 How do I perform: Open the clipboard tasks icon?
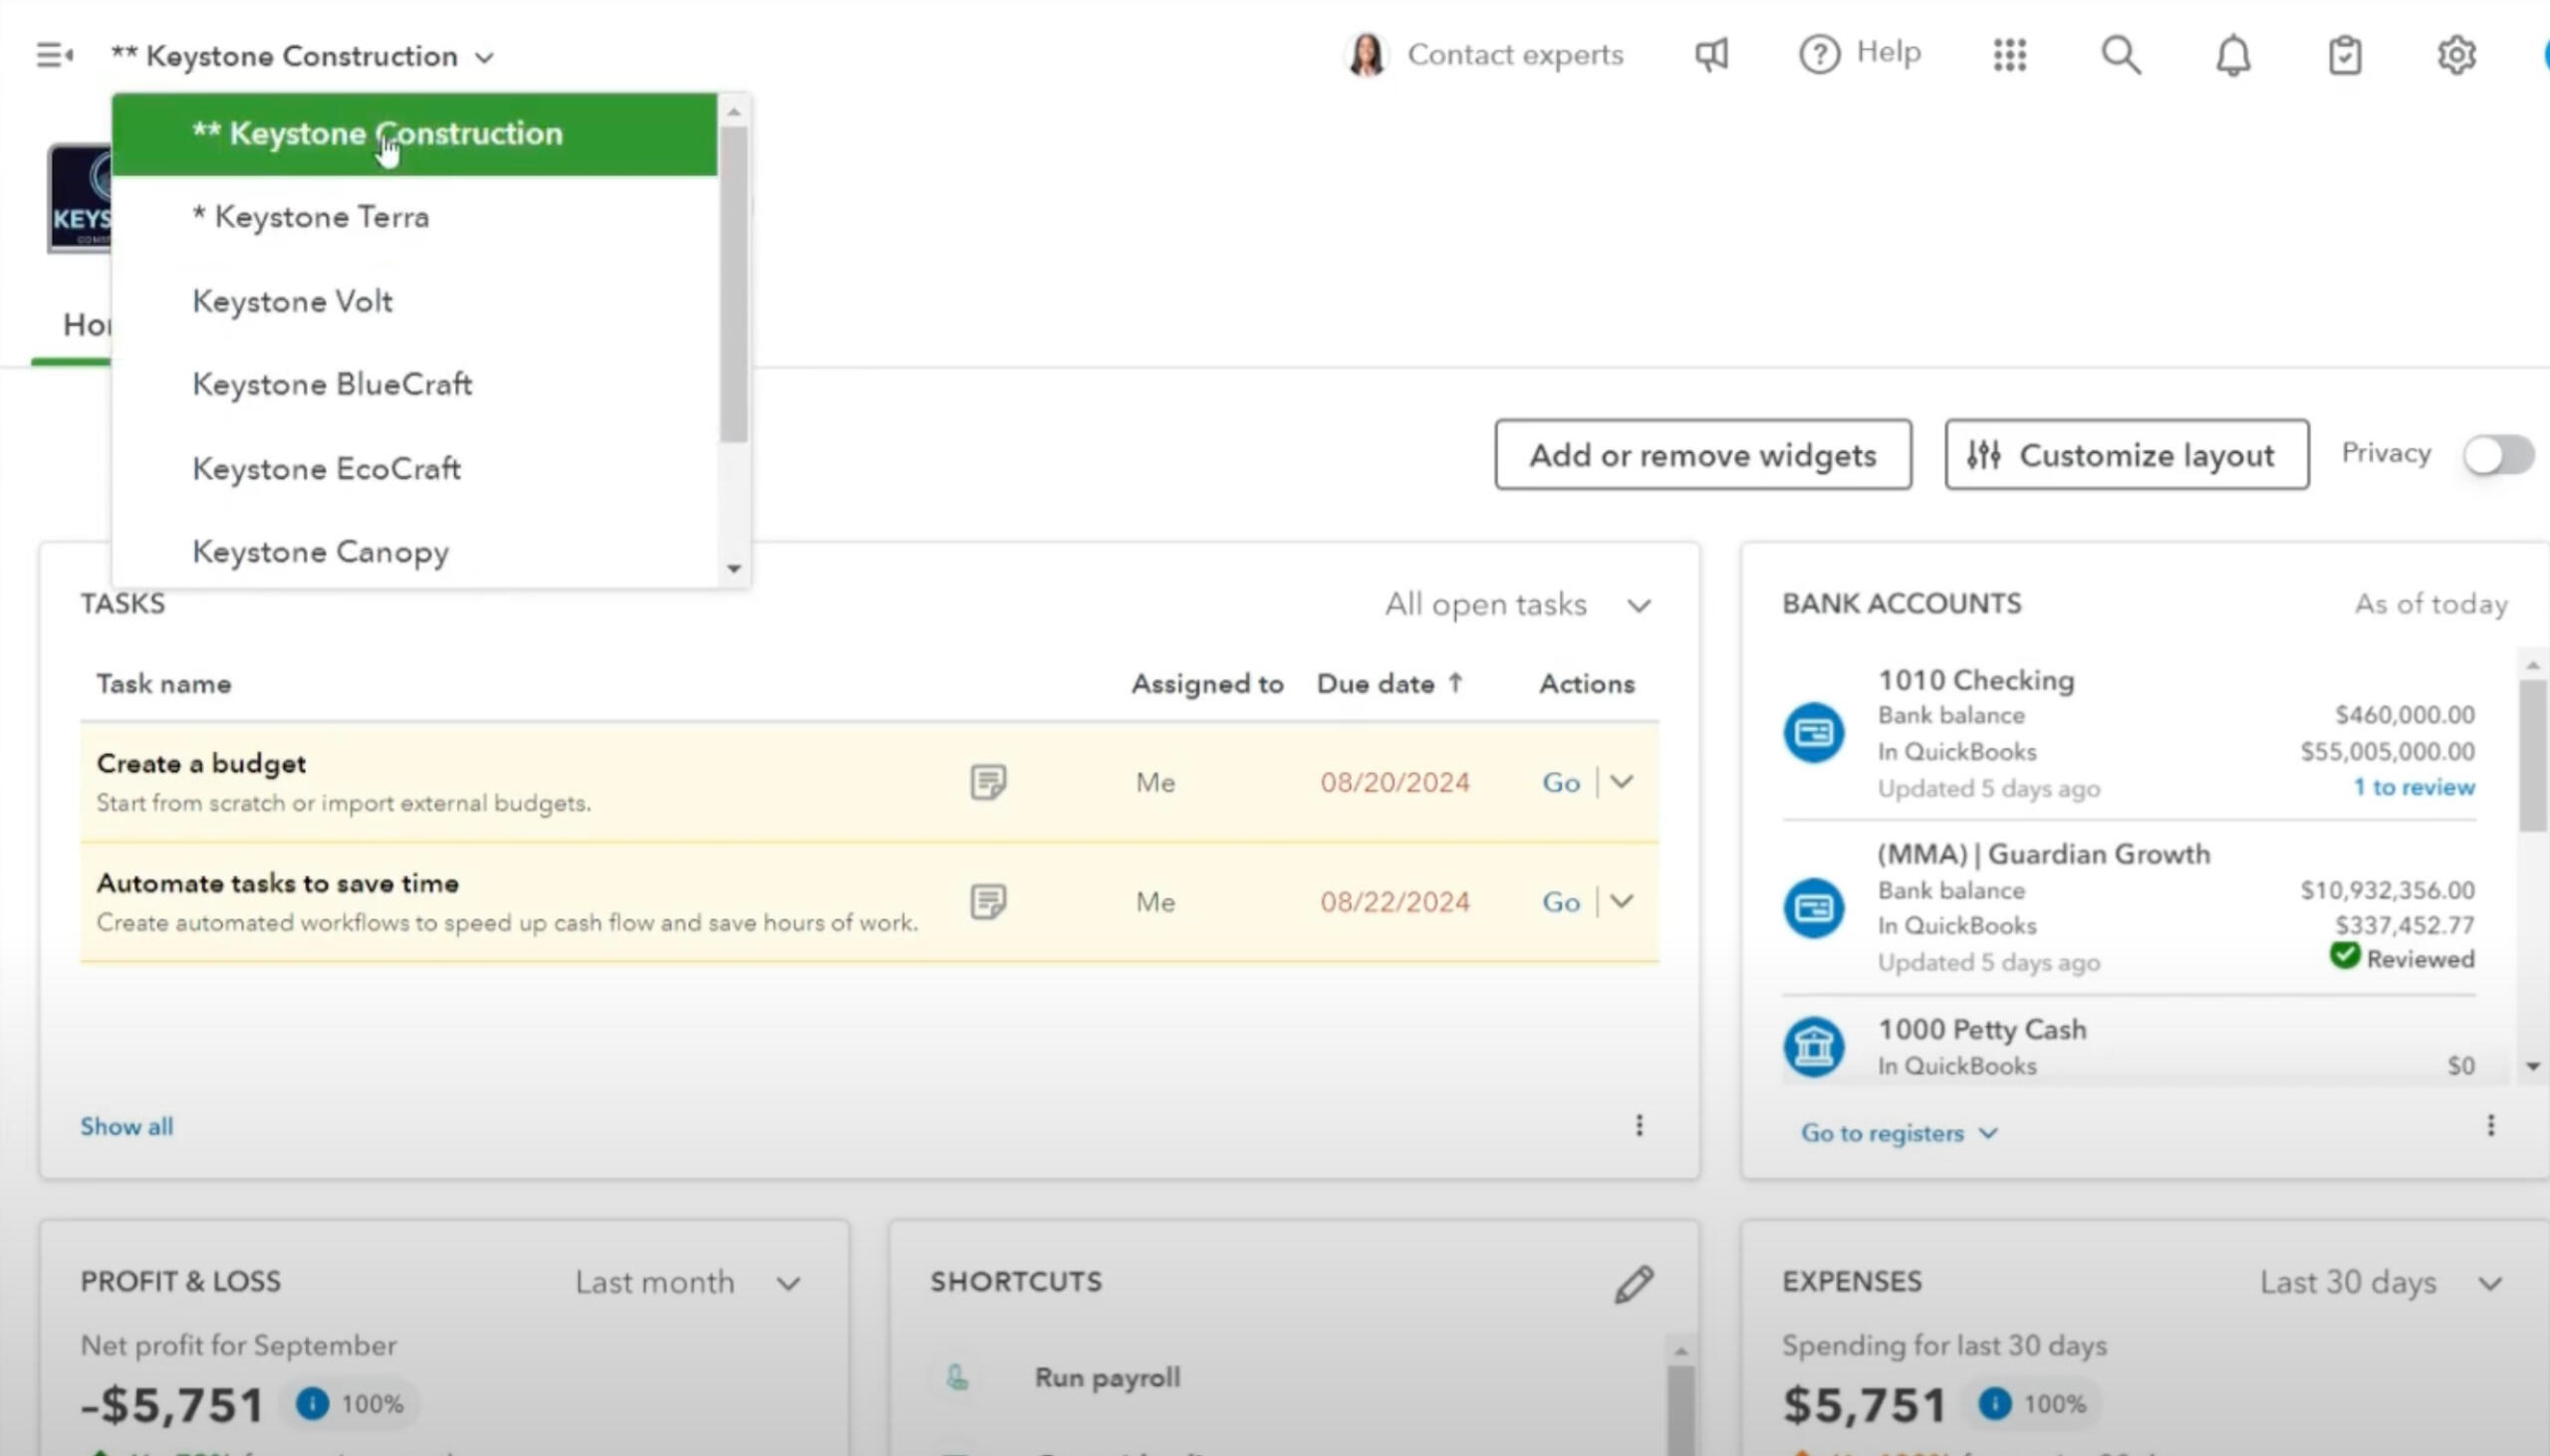click(x=2344, y=55)
